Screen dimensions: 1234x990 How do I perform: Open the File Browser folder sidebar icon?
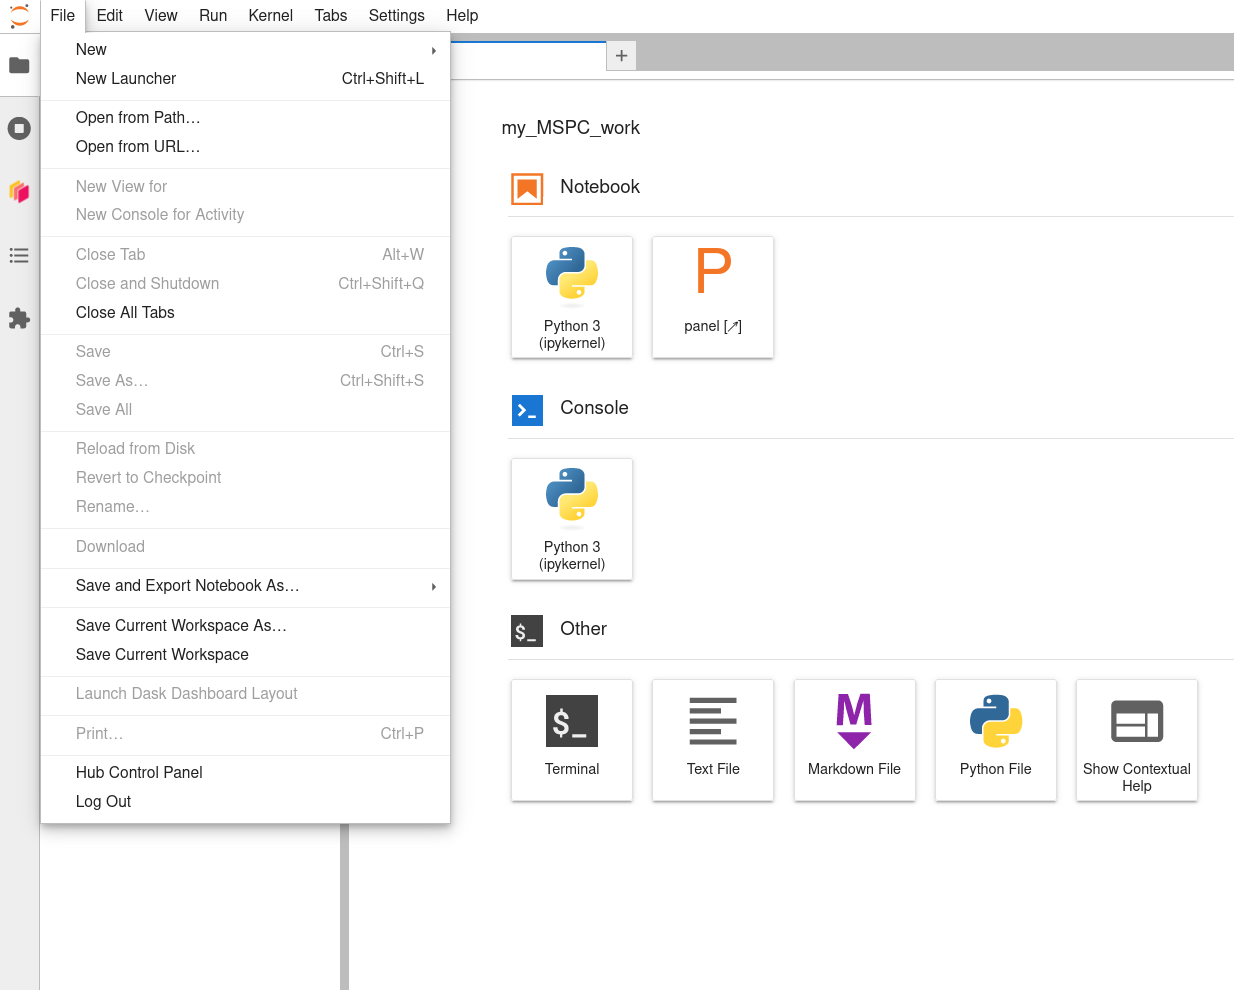pos(19,65)
